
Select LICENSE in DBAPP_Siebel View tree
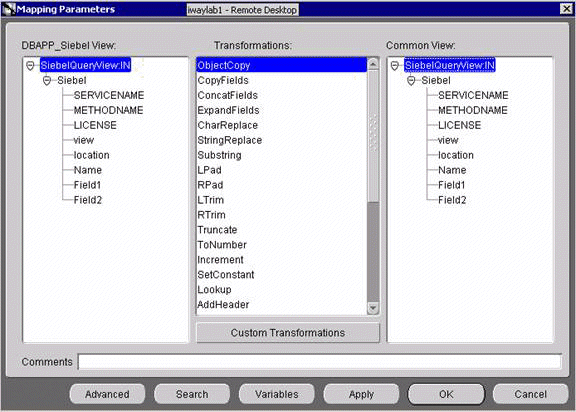point(95,125)
